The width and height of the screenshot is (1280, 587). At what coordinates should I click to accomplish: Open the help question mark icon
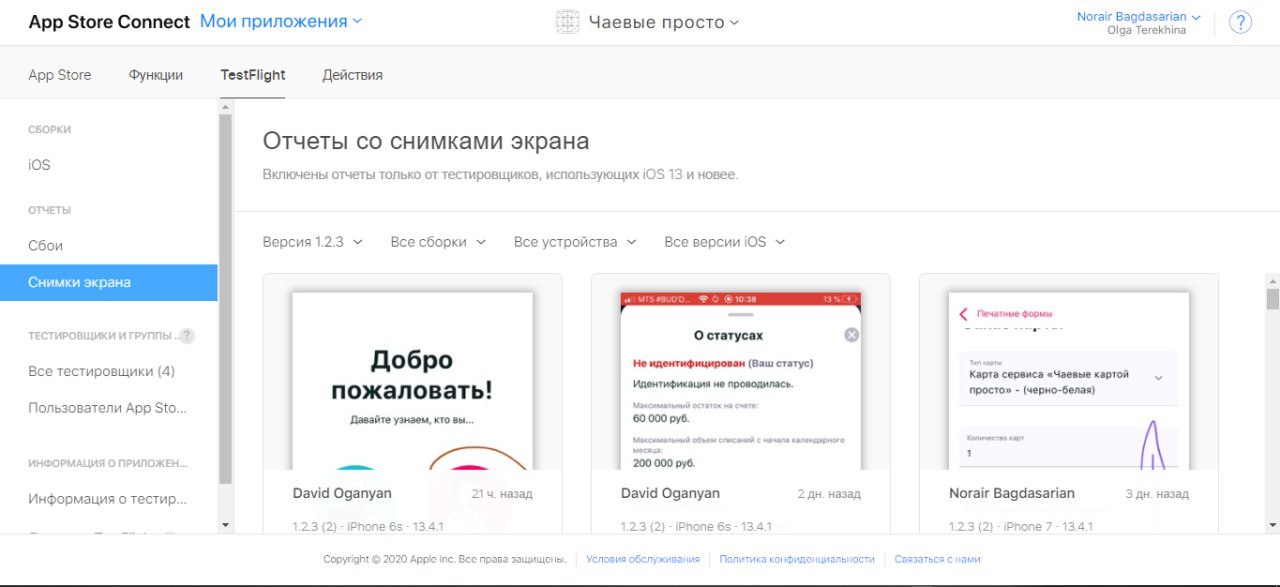click(1240, 22)
